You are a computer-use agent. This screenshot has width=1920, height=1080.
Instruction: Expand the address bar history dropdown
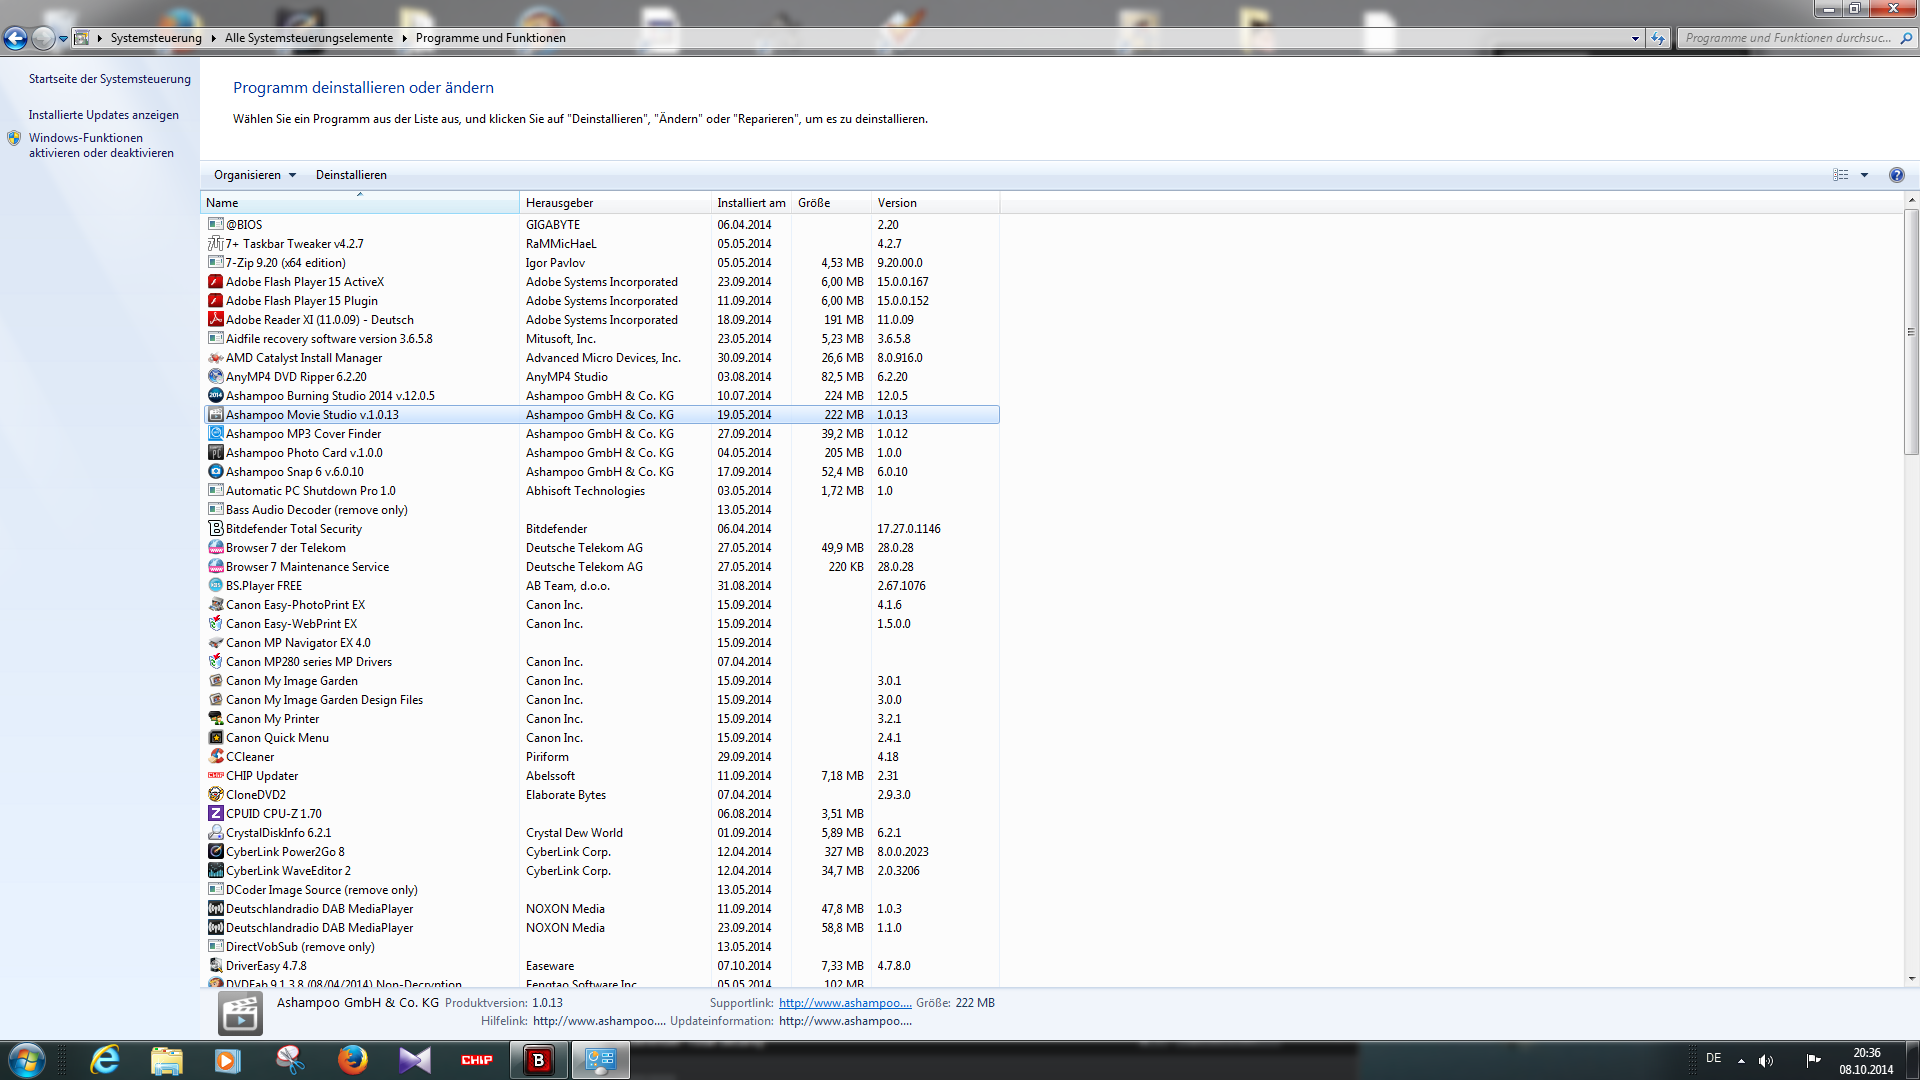pos(1635,38)
